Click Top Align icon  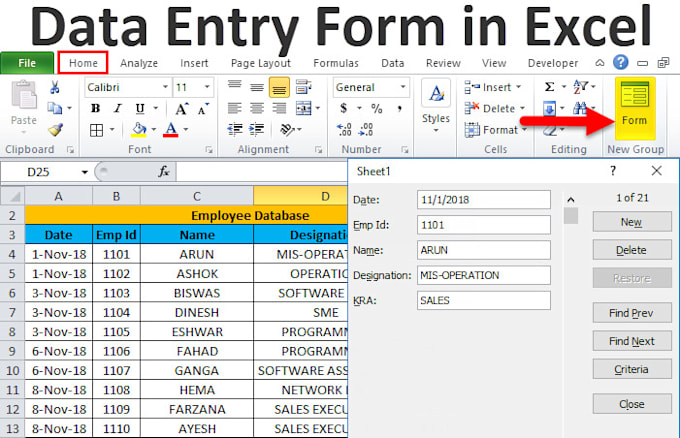point(235,86)
